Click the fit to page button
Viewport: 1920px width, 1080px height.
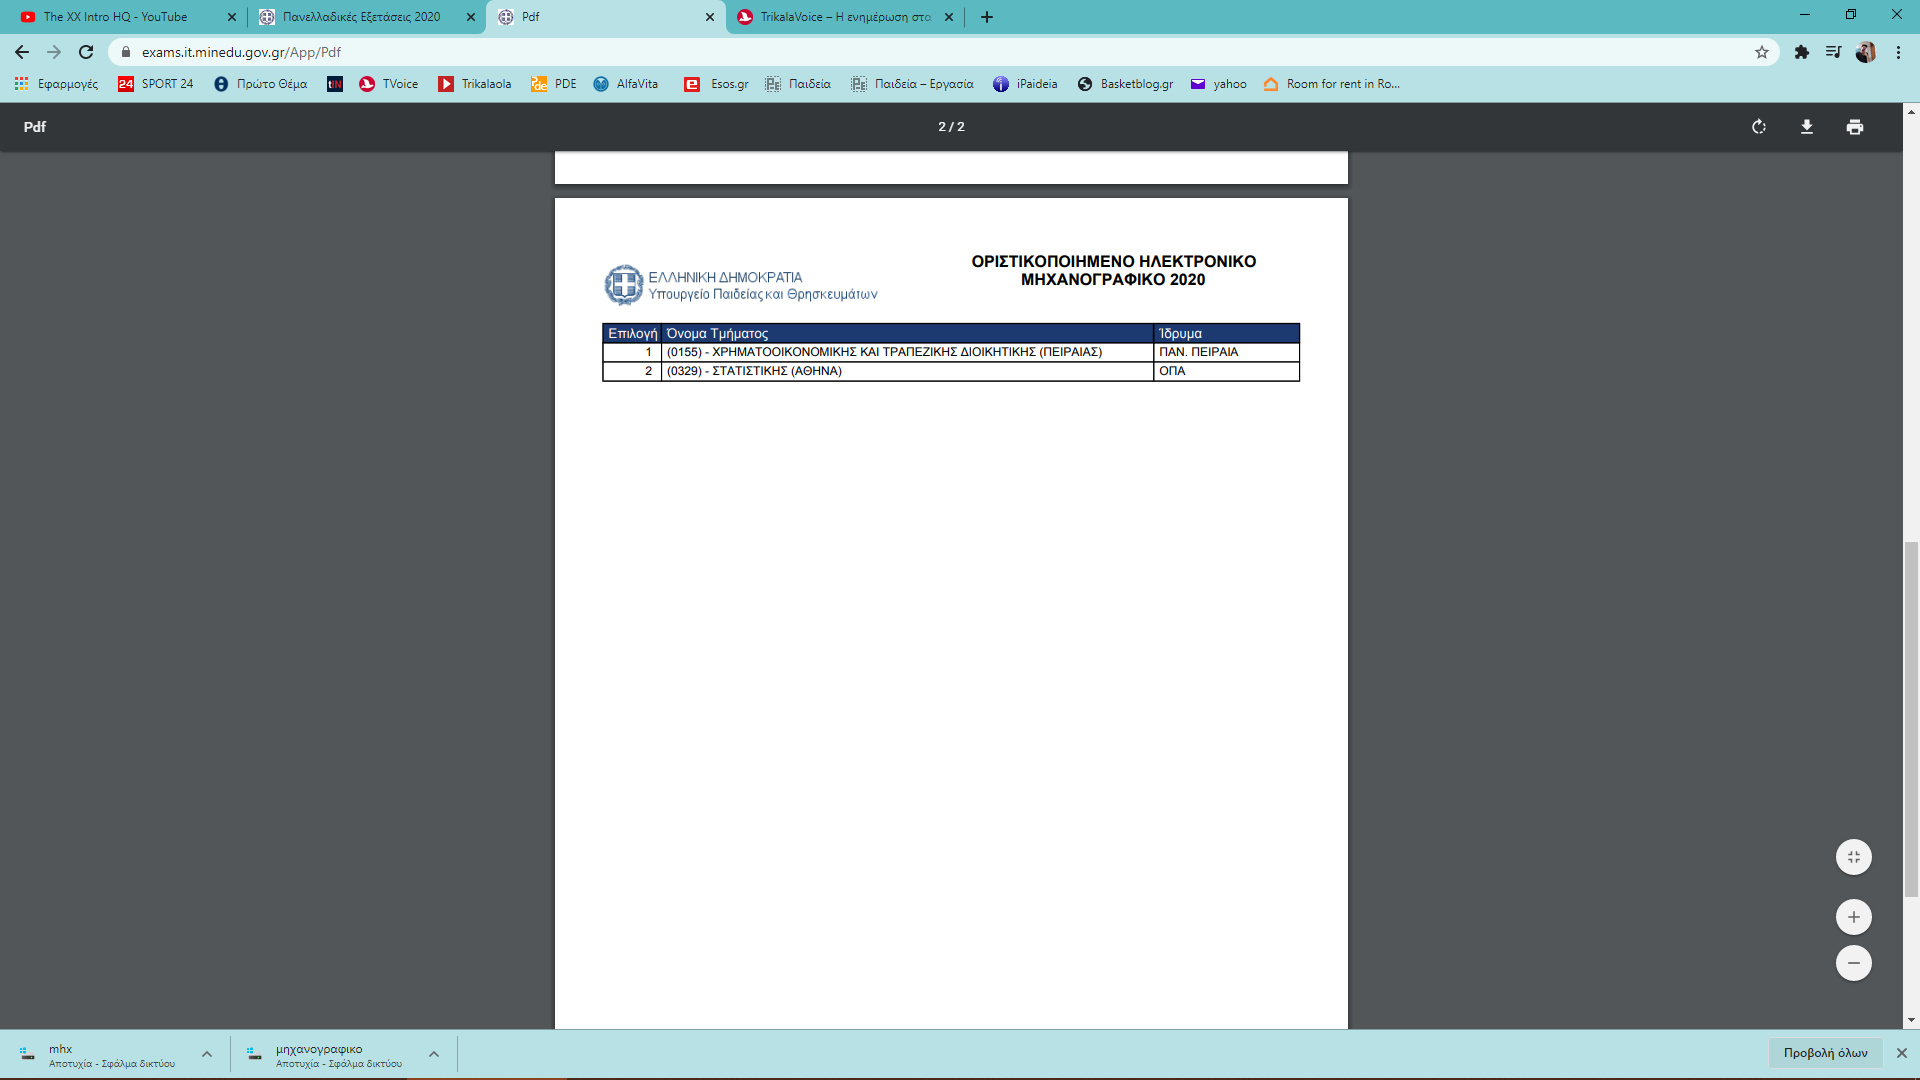click(1853, 857)
